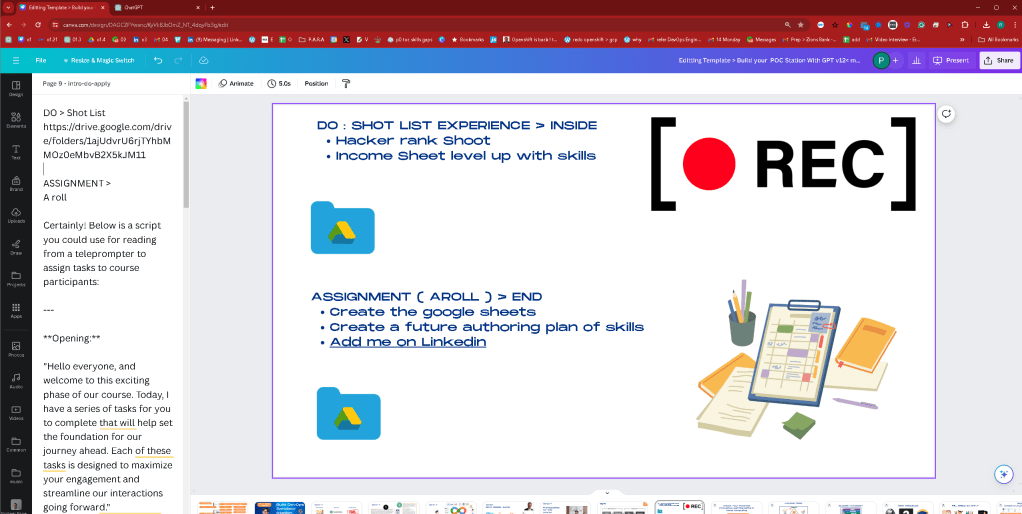Open the Magic assistant sparkle button
1022x514 pixels.
coord(1003,474)
